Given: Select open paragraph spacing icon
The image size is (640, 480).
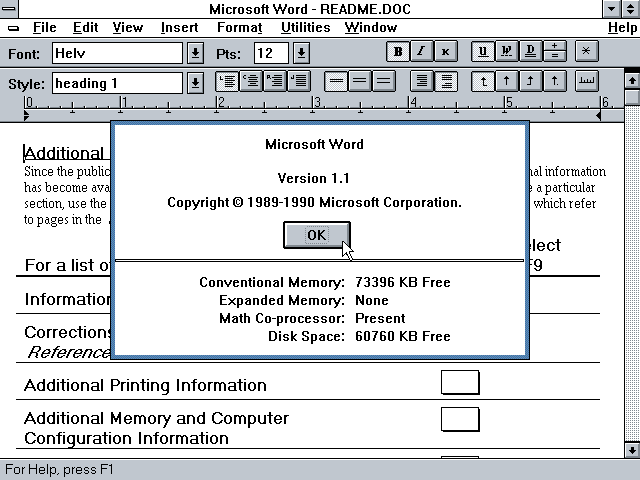Looking at the screenshot, I should (x=445, y=81).
